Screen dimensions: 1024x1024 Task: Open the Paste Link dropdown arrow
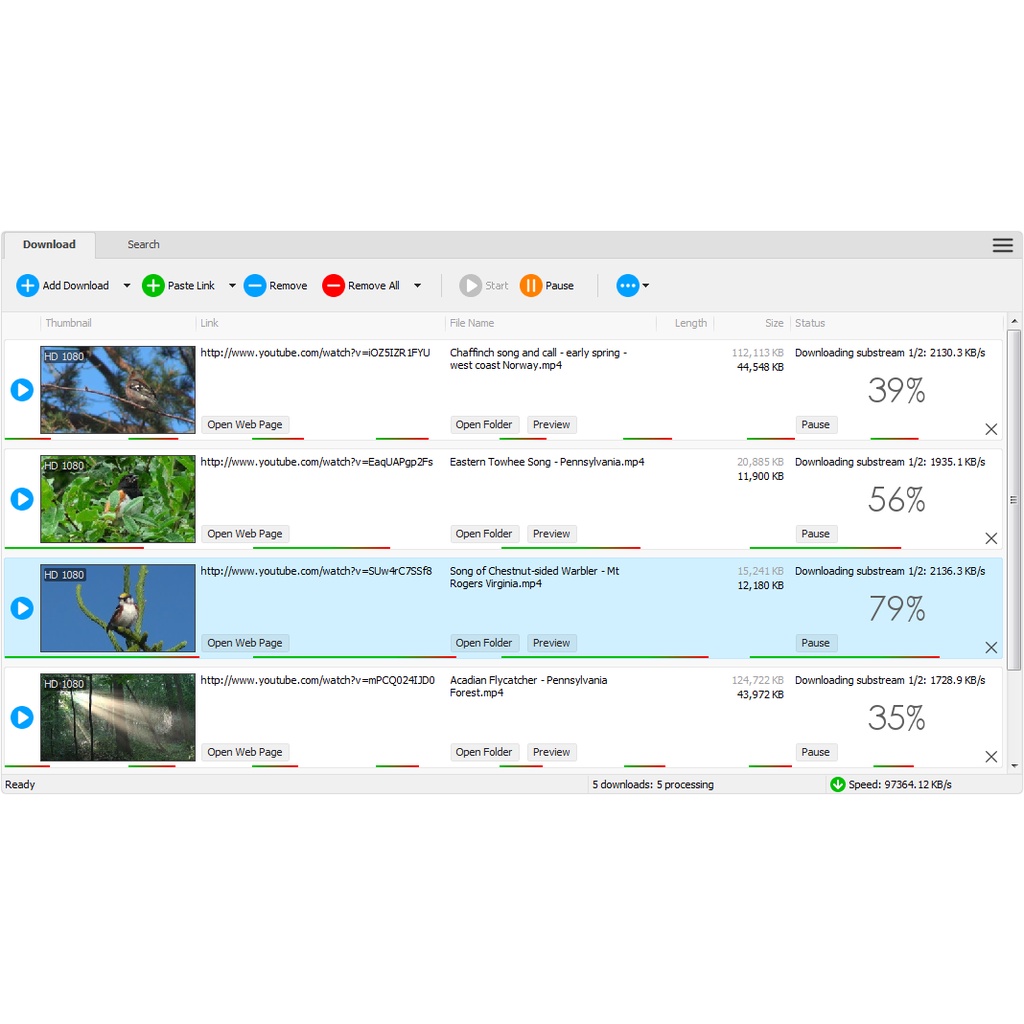(232, 285)
